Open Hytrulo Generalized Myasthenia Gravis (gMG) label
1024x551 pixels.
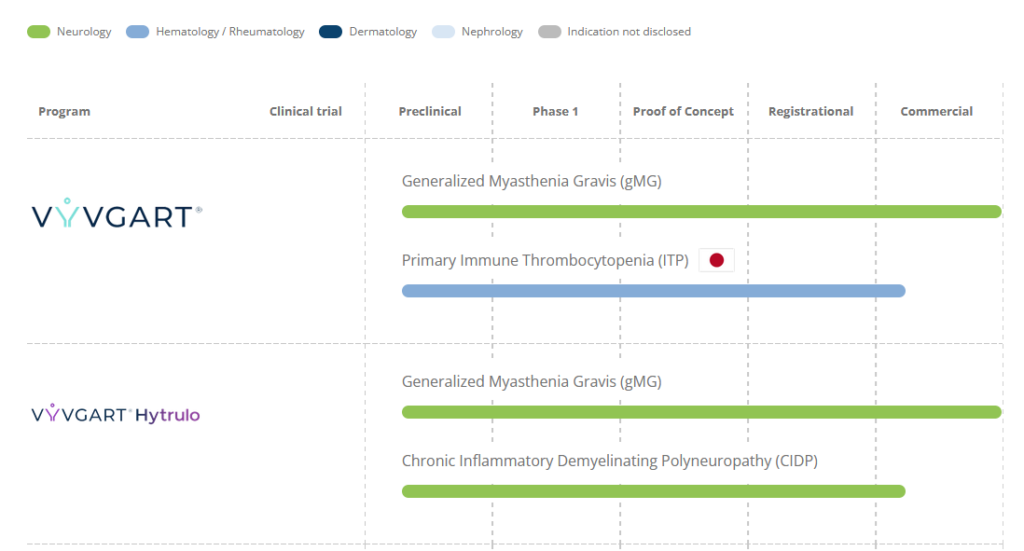[x=532, y=382]
